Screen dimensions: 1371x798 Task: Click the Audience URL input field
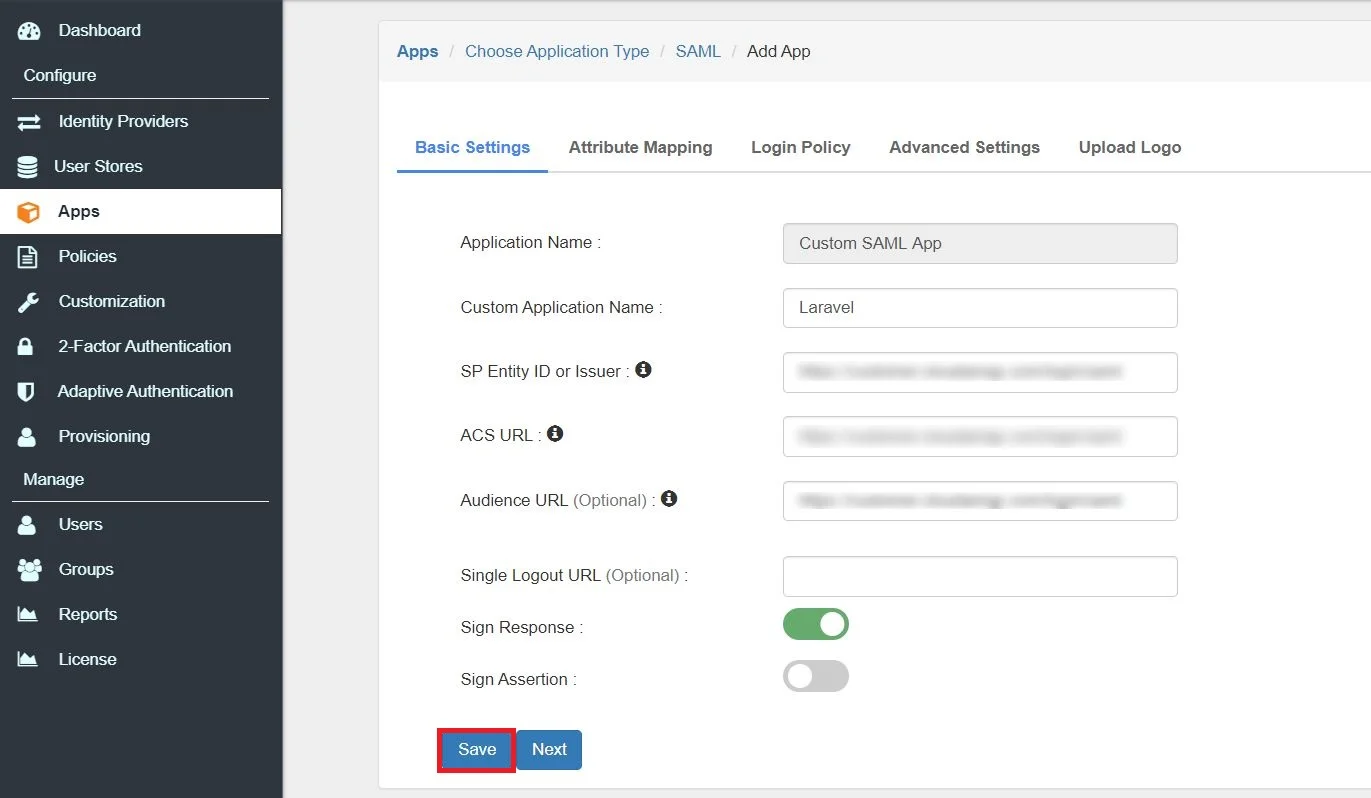[980, 500]
